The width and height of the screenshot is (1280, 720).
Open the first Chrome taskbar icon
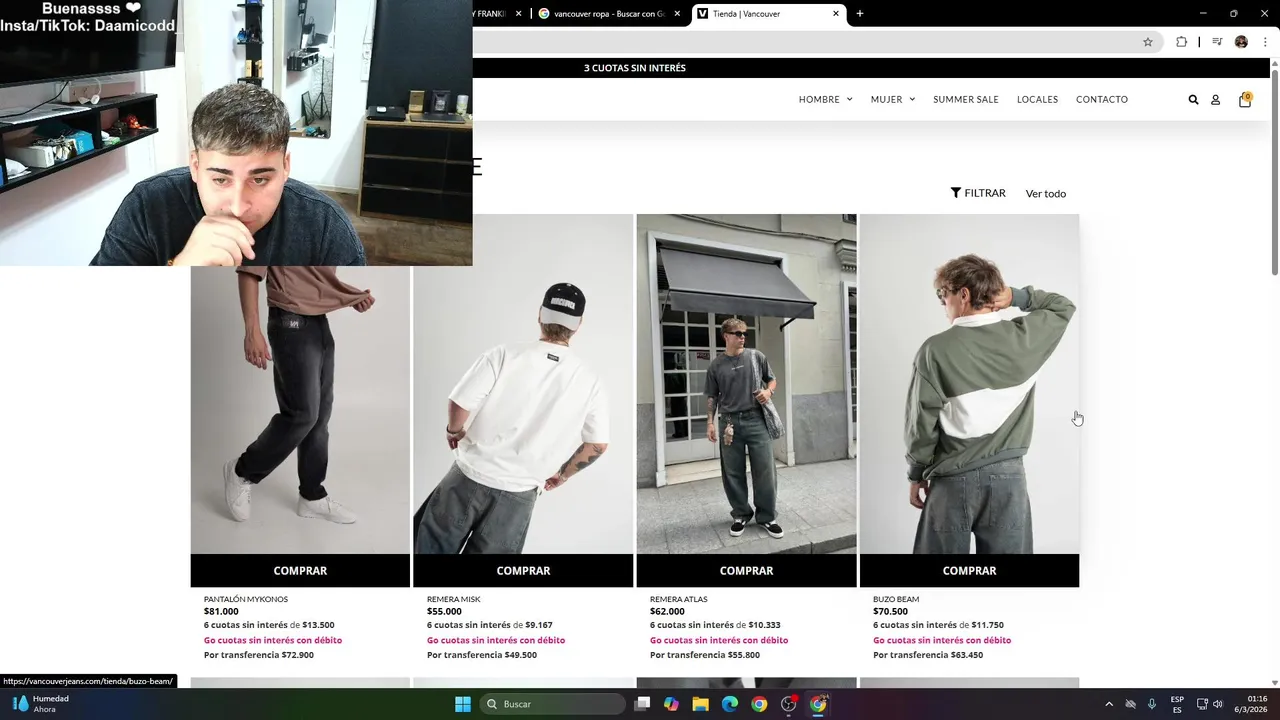pos(759,704)
